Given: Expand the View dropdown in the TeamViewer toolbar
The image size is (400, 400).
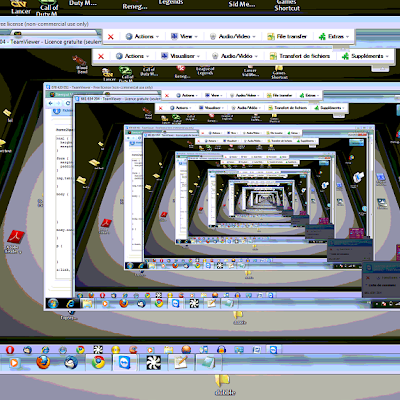Looking at the screenshot, I should 184,36.
